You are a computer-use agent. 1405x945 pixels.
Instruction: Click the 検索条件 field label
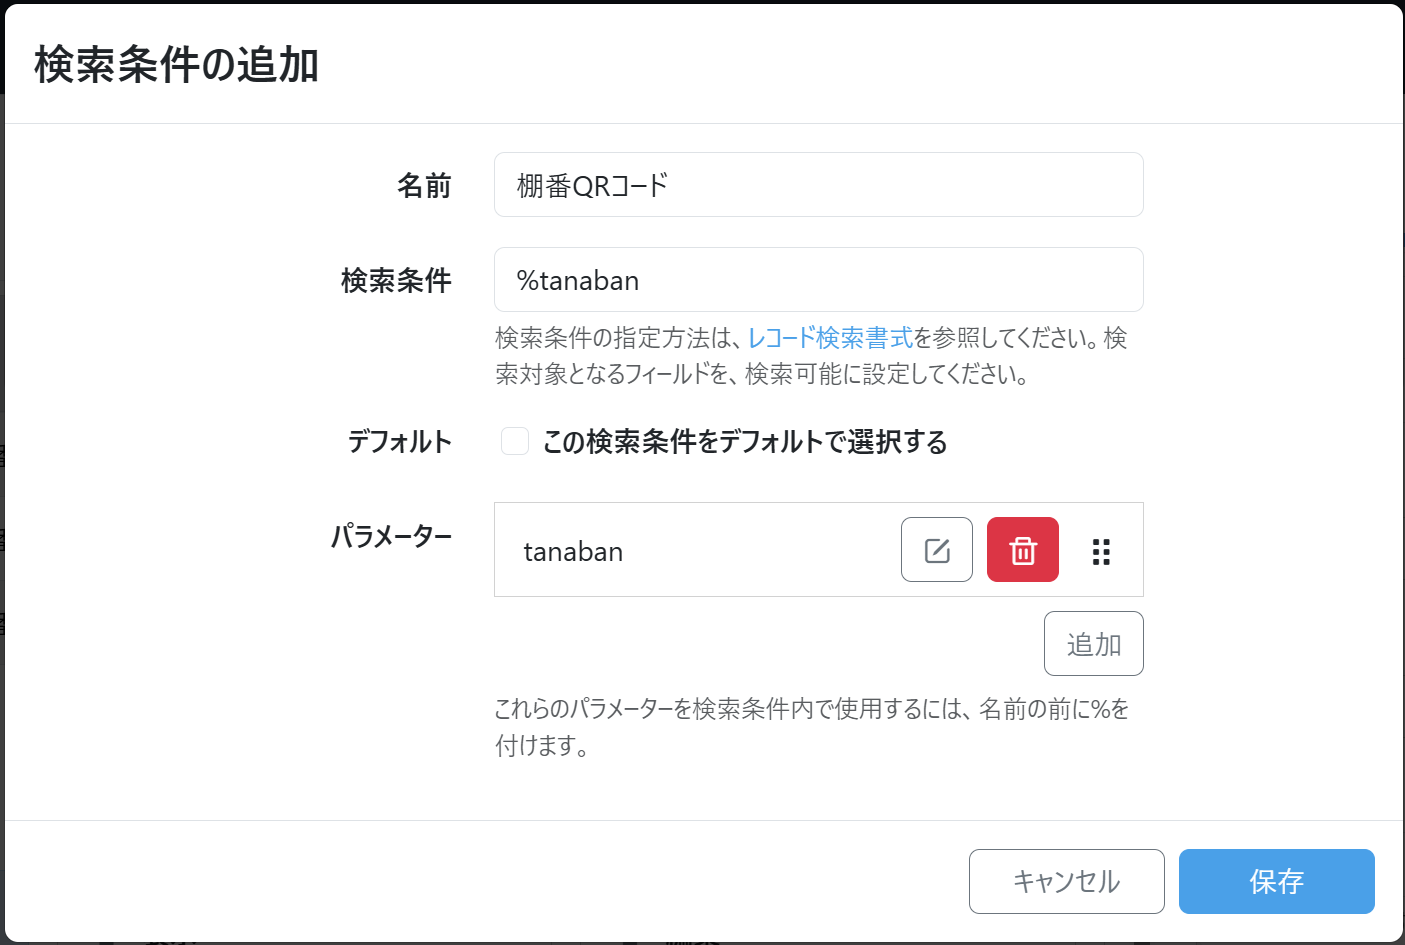pyautogui.click(x=396, y=281)
